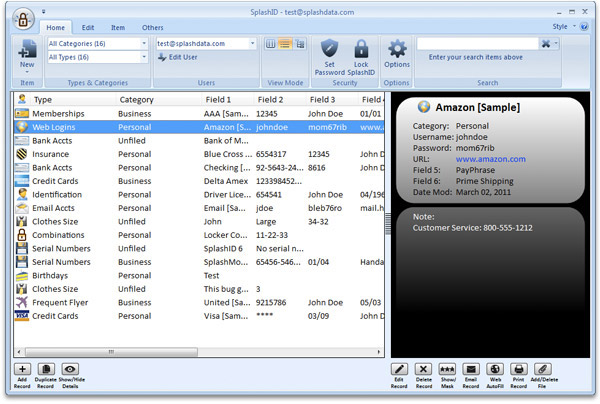Sort by Field 3 column header

point(332,100)
